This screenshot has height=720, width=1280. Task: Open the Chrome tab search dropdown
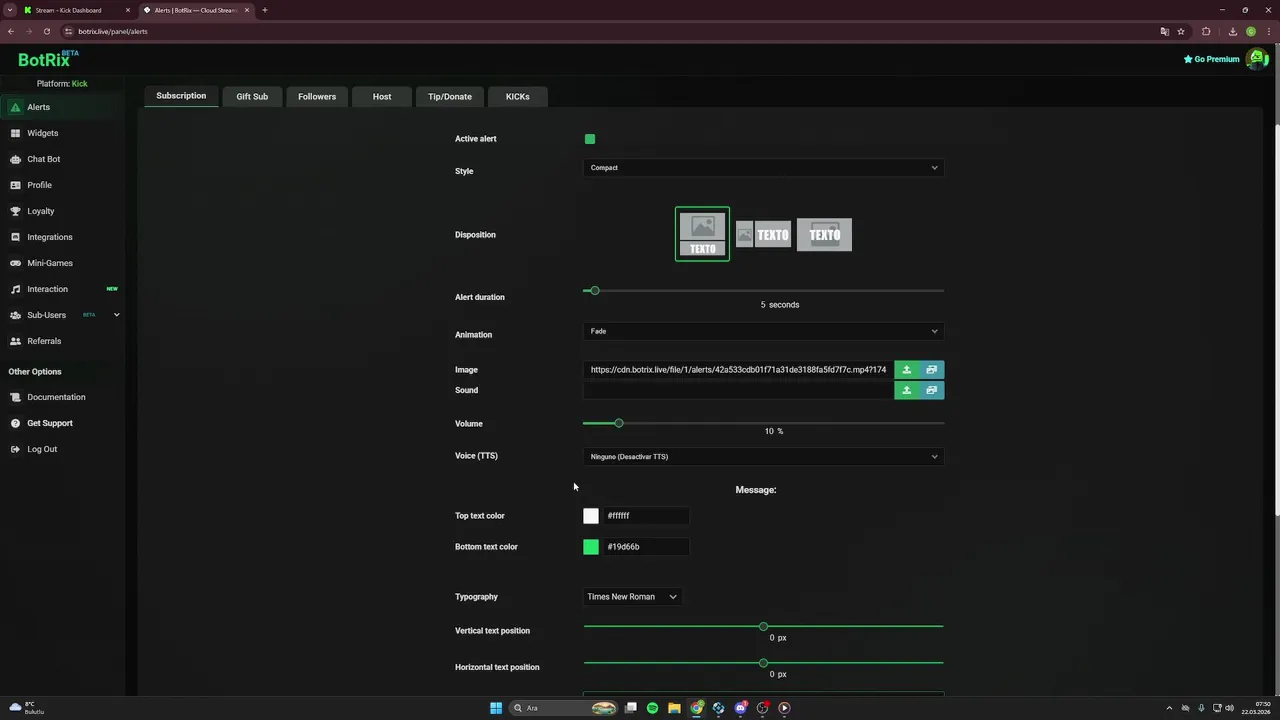[x=9, y=10]
